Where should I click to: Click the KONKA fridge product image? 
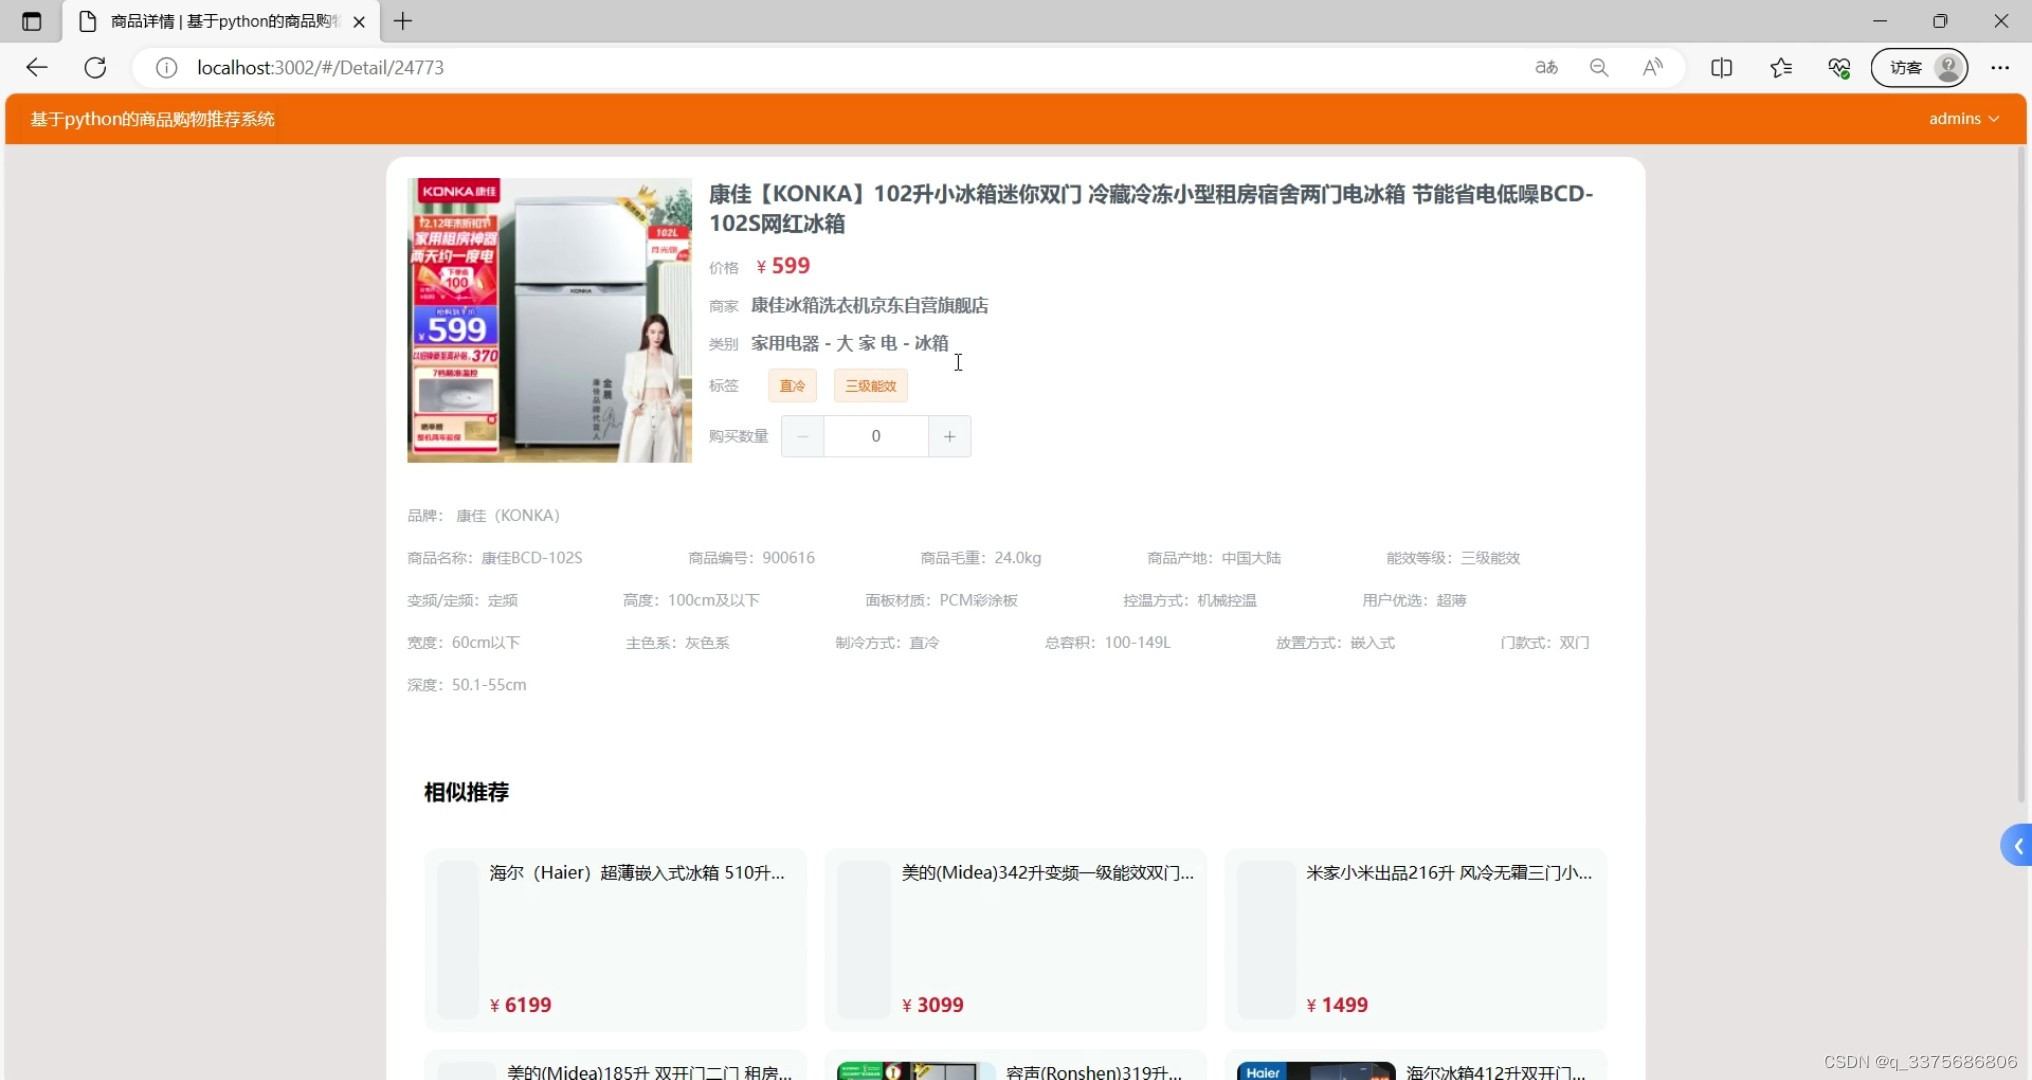click(549, 320)
